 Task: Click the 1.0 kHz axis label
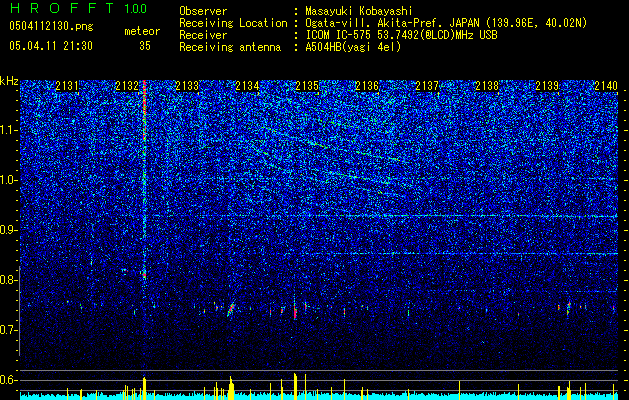[9, 180]
